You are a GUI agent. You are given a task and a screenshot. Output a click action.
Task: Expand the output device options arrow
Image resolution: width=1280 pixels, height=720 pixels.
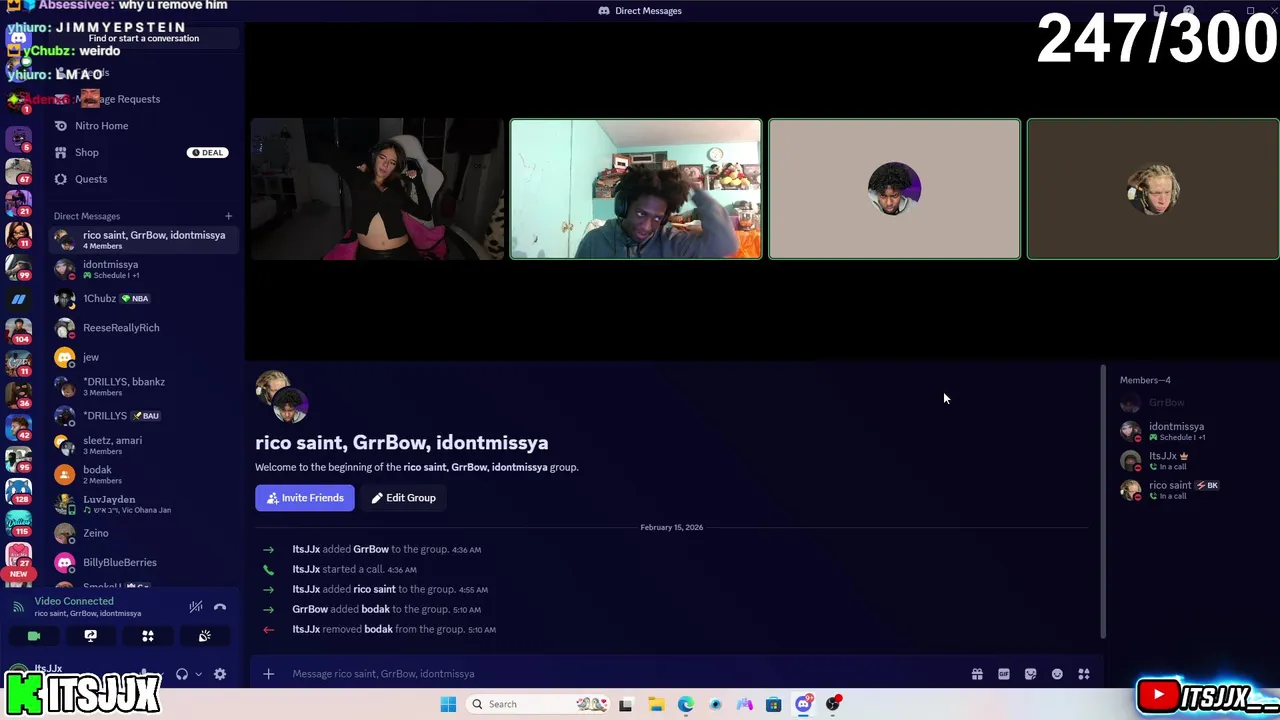click(x=198, y=674)
